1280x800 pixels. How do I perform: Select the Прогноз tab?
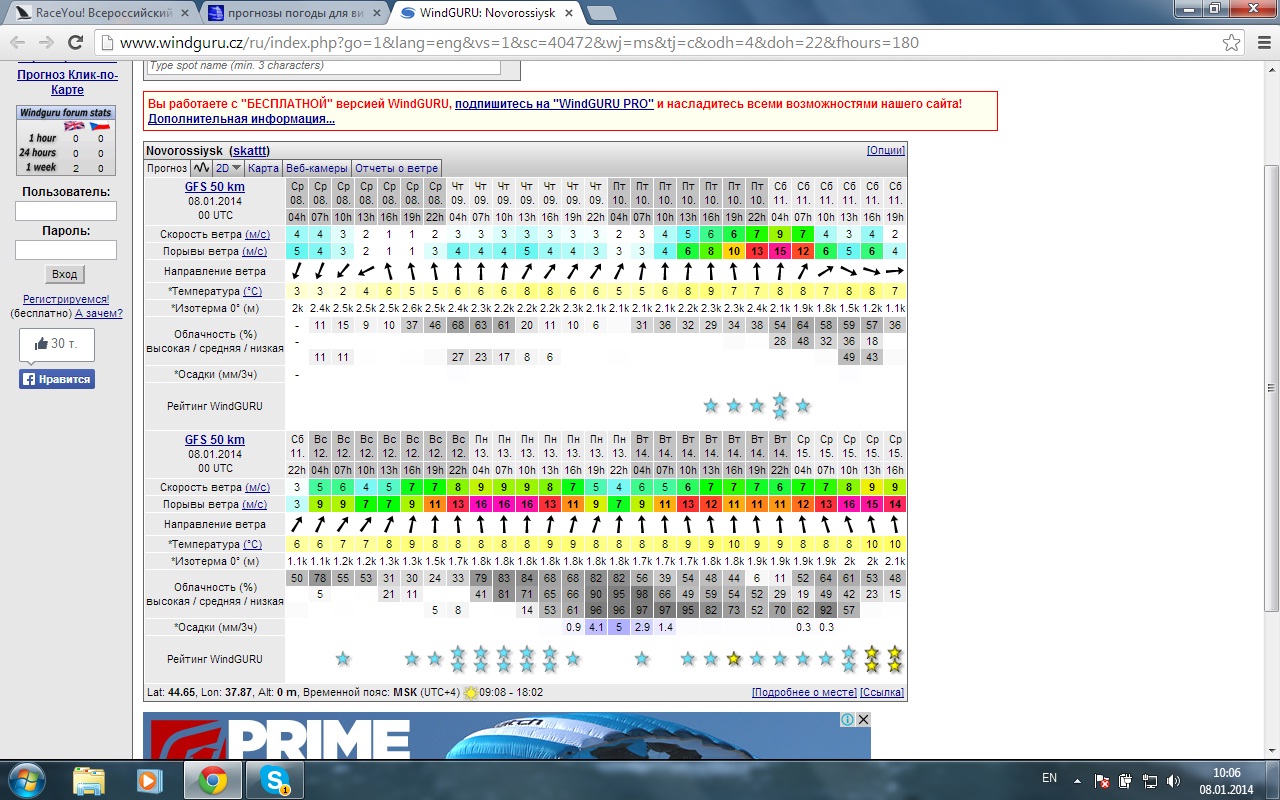167,168
